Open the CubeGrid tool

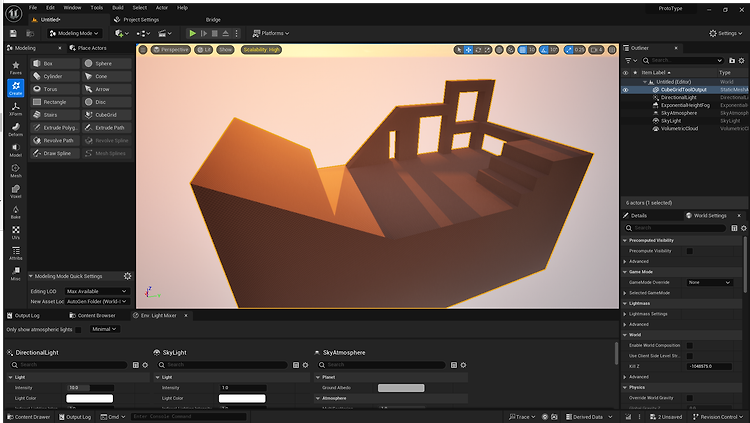click(x=107, y=115)
